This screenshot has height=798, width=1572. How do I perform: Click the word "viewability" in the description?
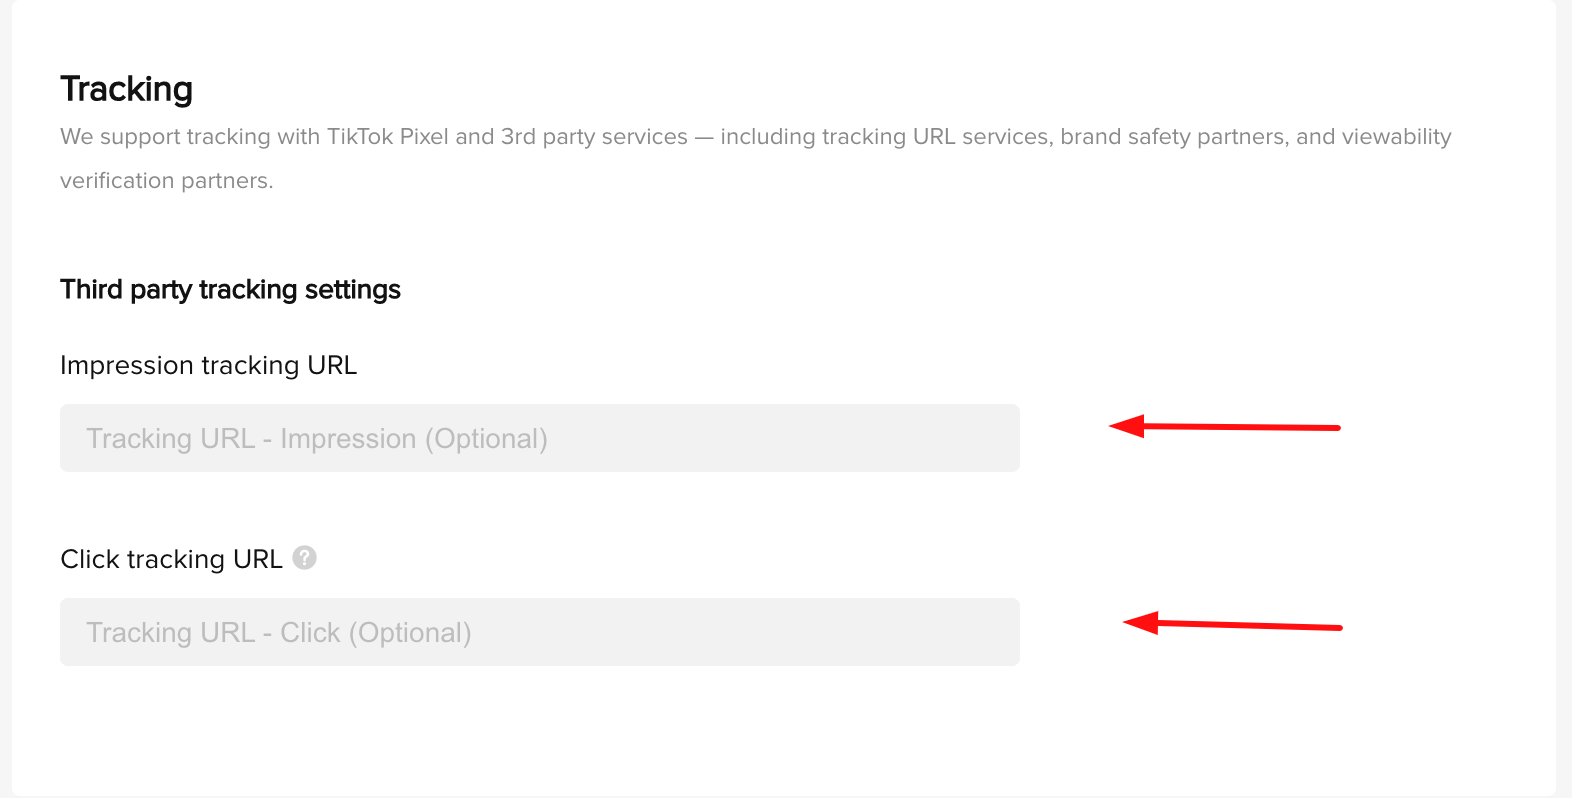click(x=1396, y=137)
